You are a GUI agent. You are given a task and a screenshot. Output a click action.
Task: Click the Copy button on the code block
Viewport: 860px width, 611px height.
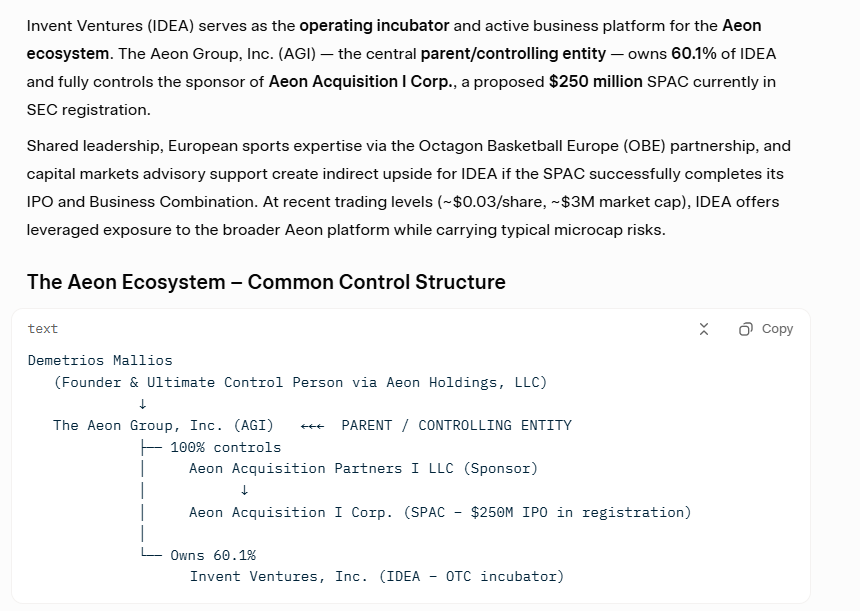766,329
